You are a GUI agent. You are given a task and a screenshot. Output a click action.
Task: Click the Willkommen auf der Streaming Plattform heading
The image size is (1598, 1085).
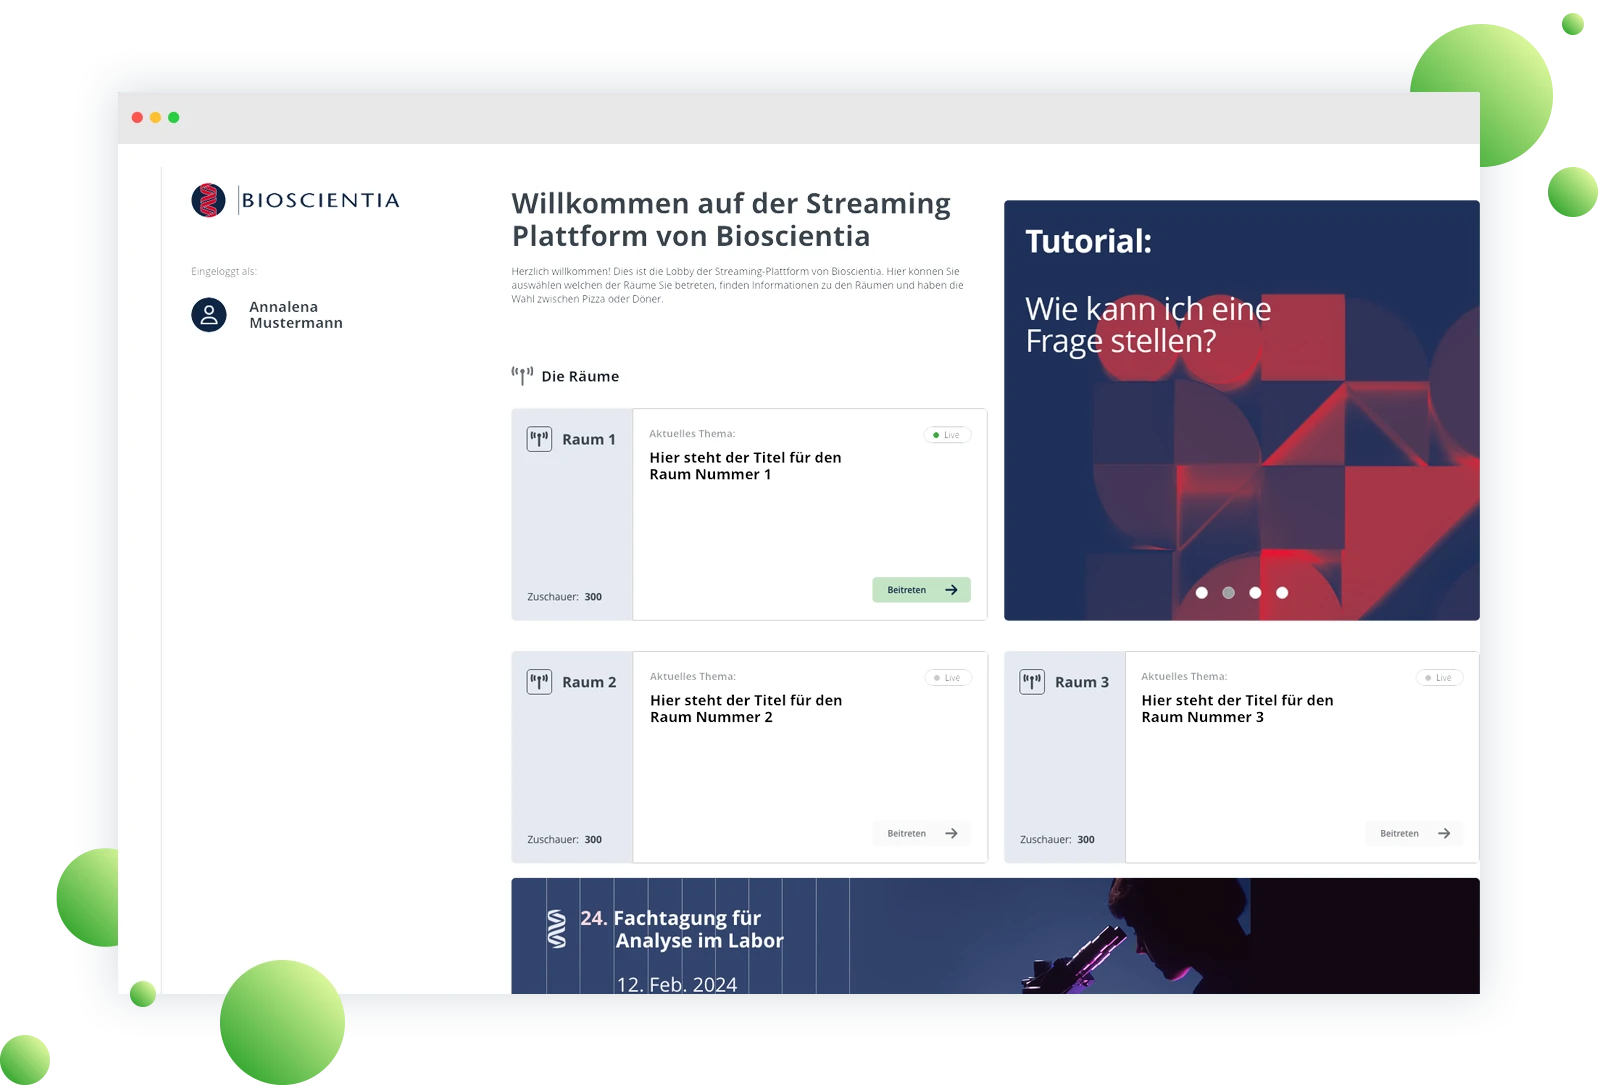(731, 220)
